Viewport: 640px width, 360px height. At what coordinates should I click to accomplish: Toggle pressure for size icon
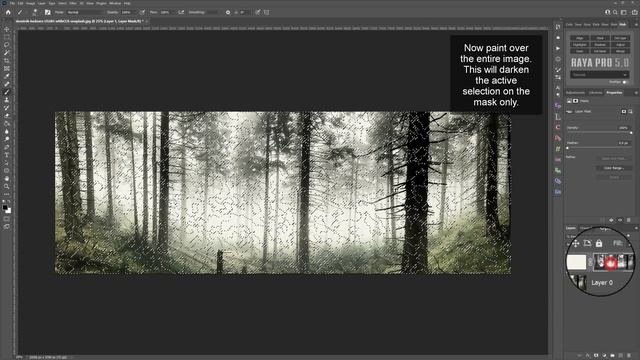(x=258, y=12)
